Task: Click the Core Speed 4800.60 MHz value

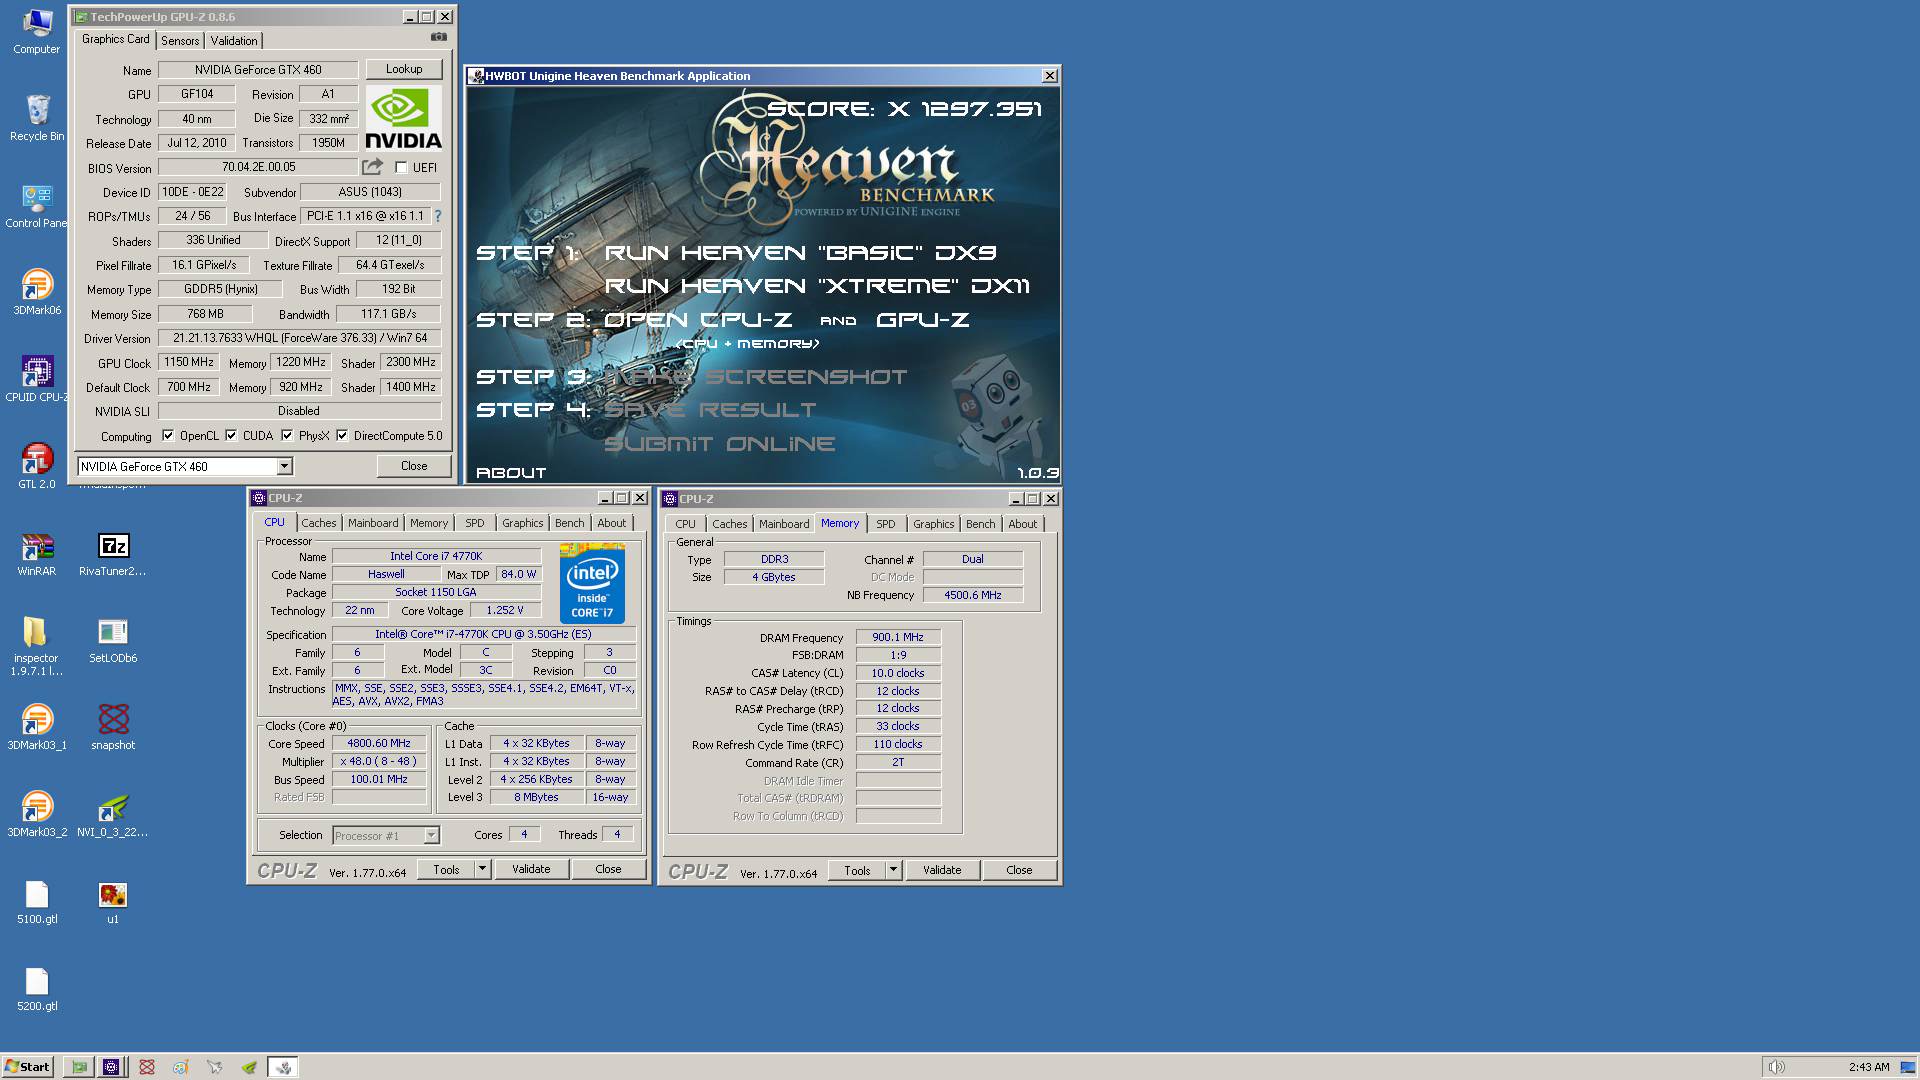Action: (379, 743)
